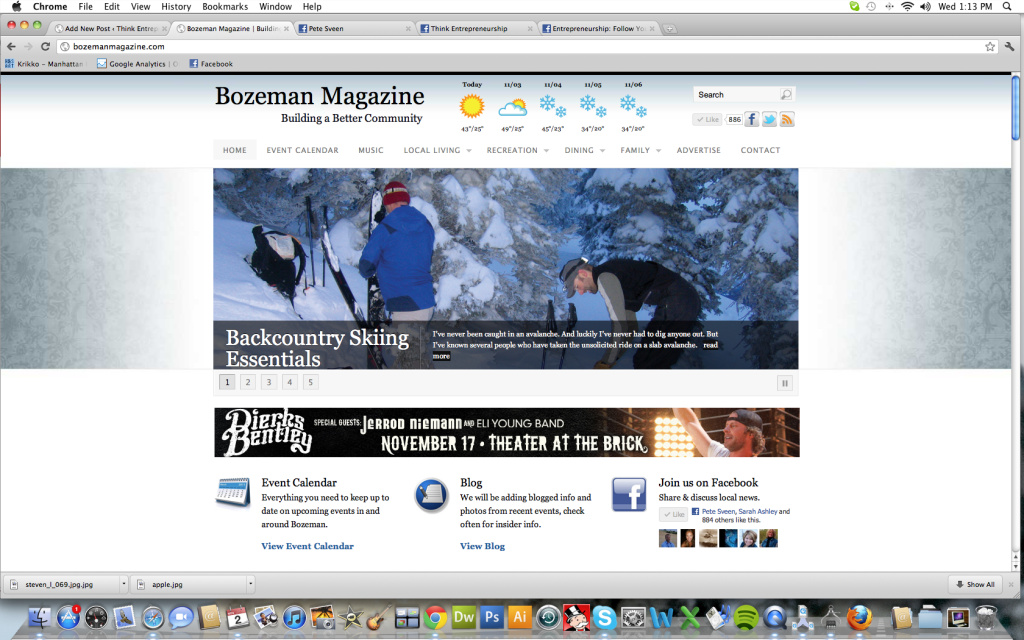Switch to Add New Post tab

pos(110,29)
